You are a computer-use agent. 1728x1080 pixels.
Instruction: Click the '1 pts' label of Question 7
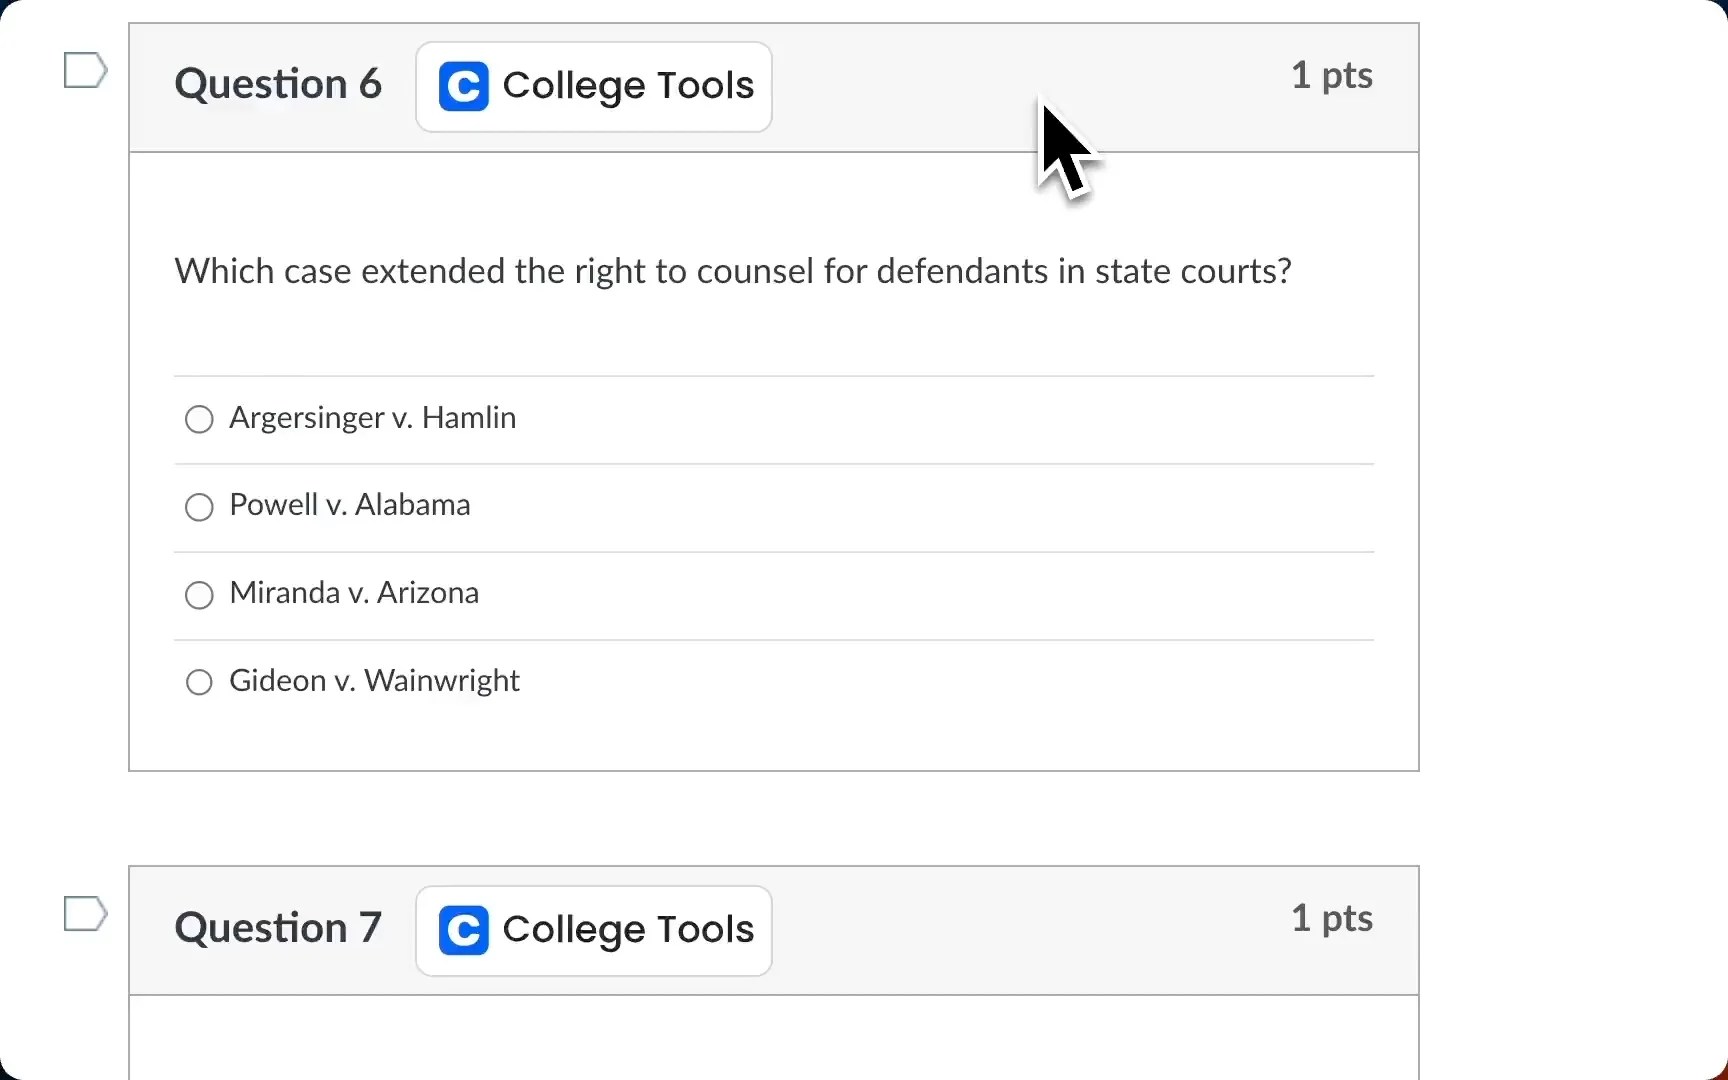[1331, 919]
